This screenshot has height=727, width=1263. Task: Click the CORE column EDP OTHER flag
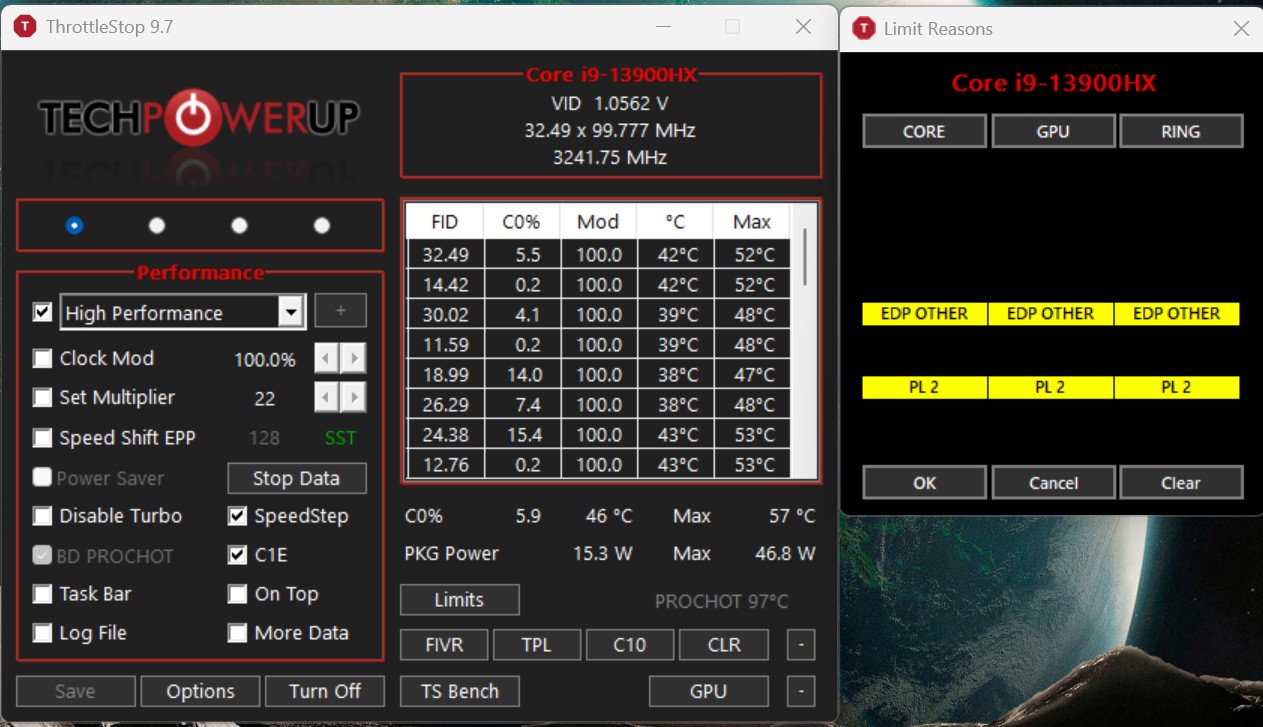pos(924,314)
